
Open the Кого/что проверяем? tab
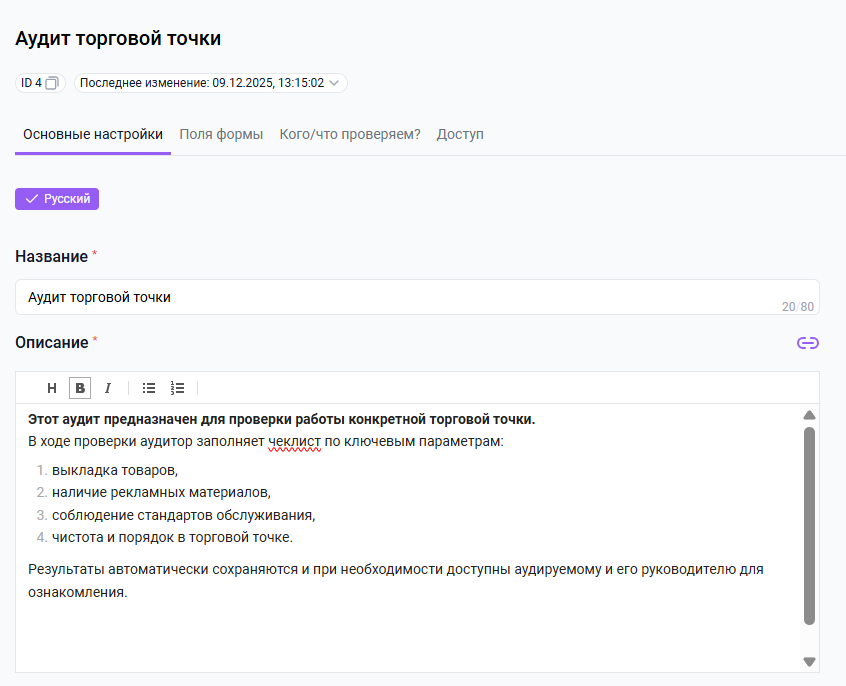point(350,134)
